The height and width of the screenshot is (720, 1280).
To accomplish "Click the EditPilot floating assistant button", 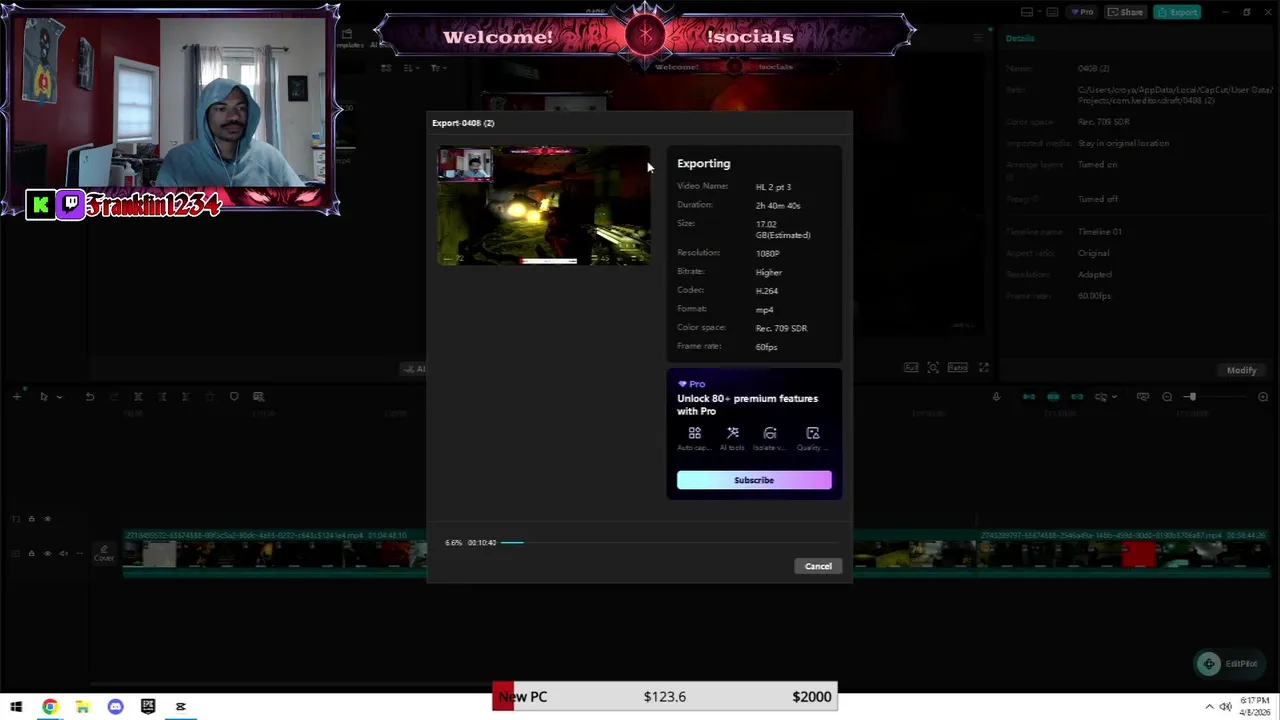I will click(1228, 663).
